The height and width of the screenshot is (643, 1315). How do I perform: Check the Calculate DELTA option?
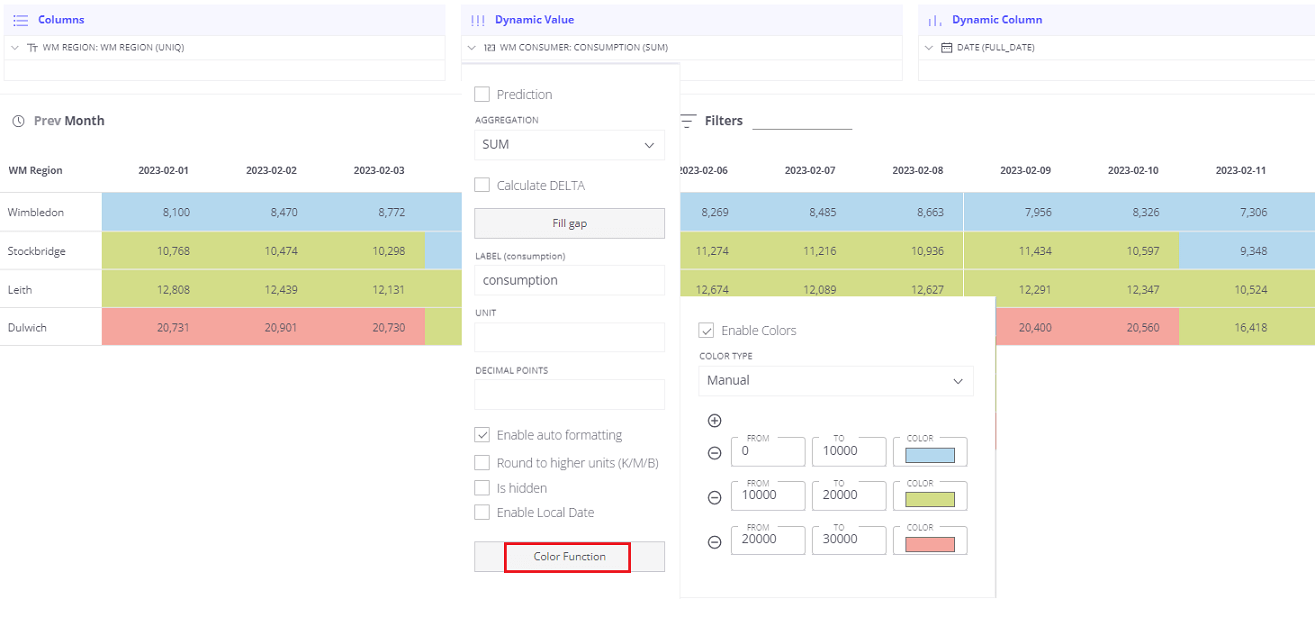[x=481, y=185]
